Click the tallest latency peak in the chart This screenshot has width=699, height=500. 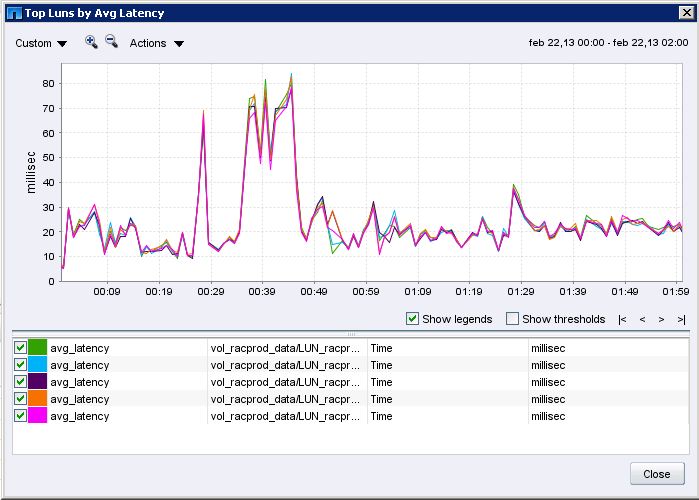point(290,76)
